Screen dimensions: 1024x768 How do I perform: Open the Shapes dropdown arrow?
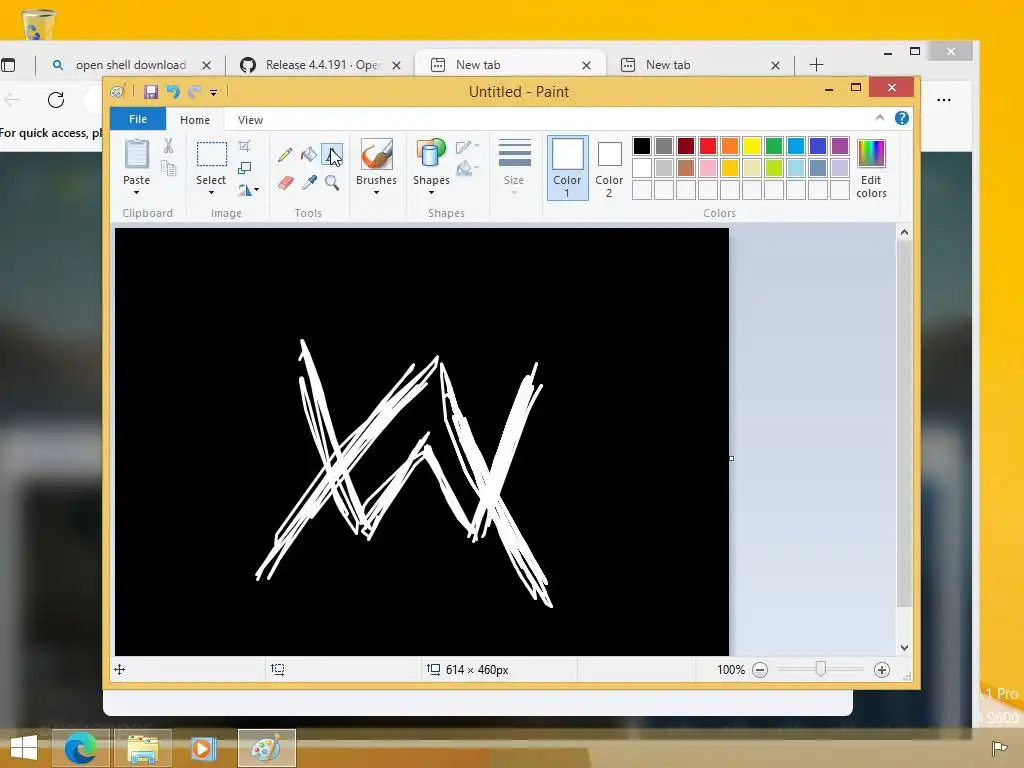tap(431, 193)
